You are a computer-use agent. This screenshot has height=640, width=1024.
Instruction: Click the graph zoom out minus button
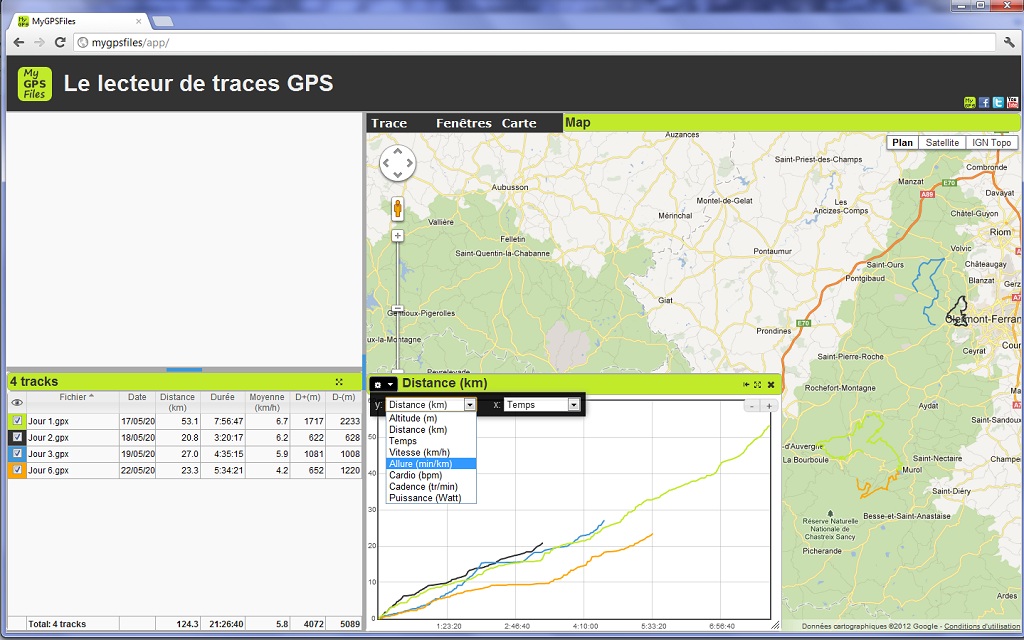752,406
